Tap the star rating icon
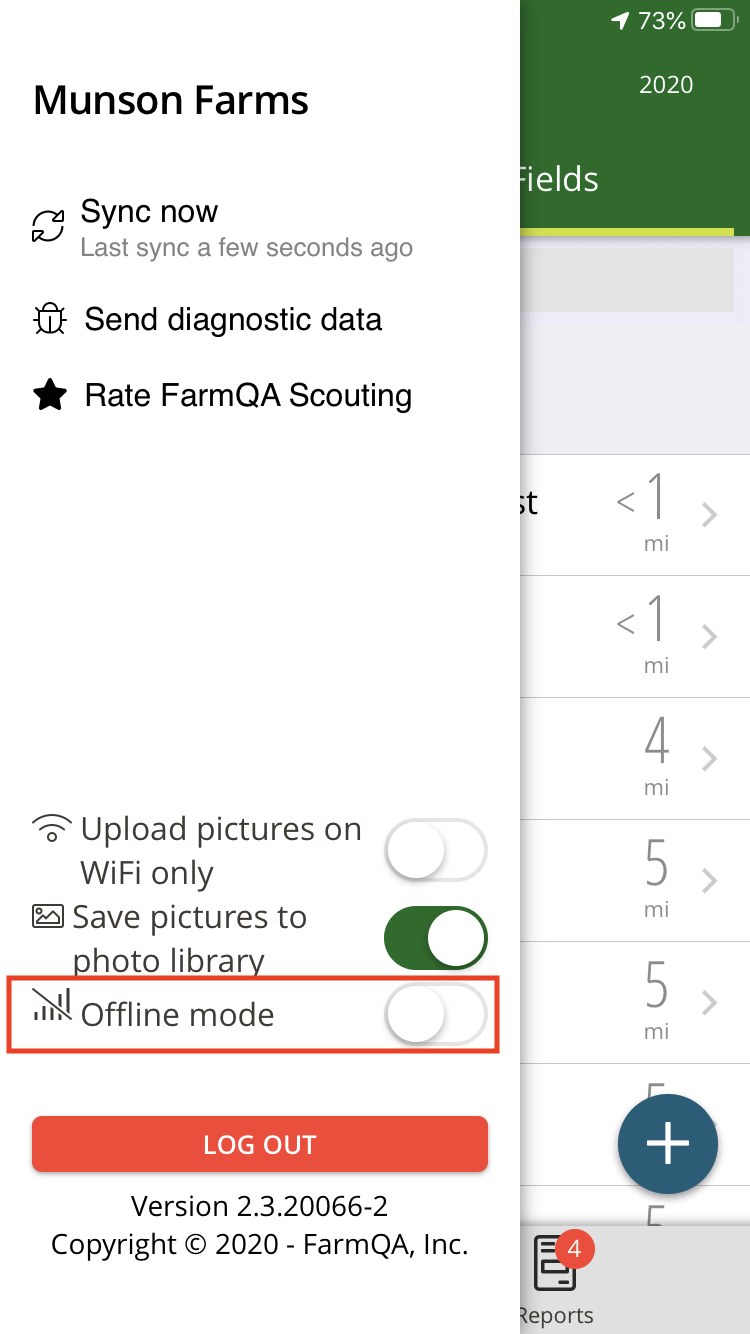Viewport: 750px width, 1334px height. (x=49, y=396)
